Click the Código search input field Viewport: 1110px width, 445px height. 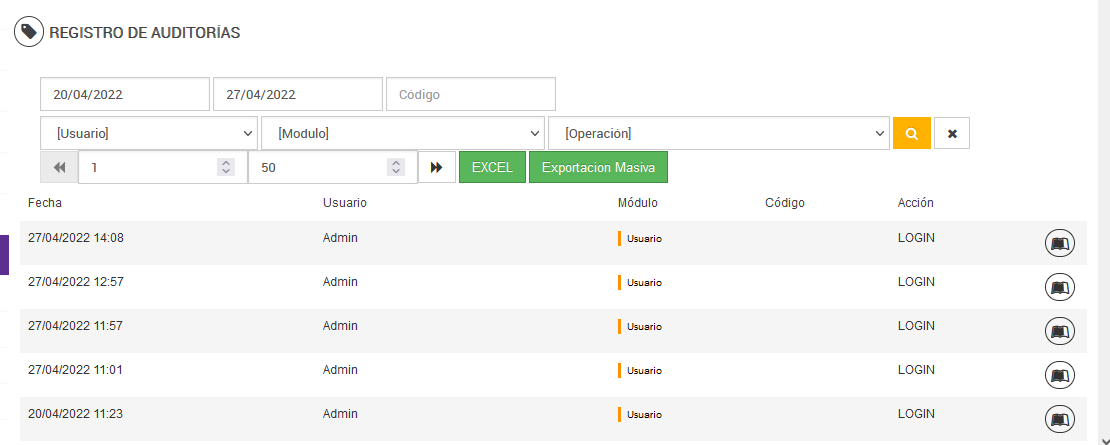(x=470, y=95)
